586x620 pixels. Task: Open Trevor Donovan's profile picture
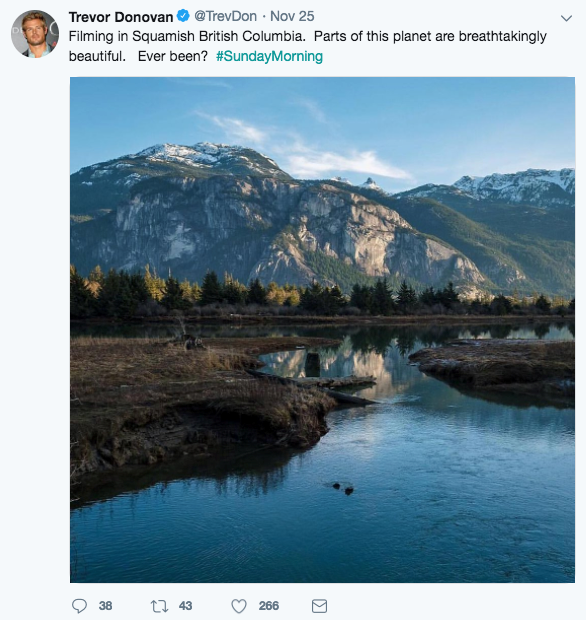[35, 34]
